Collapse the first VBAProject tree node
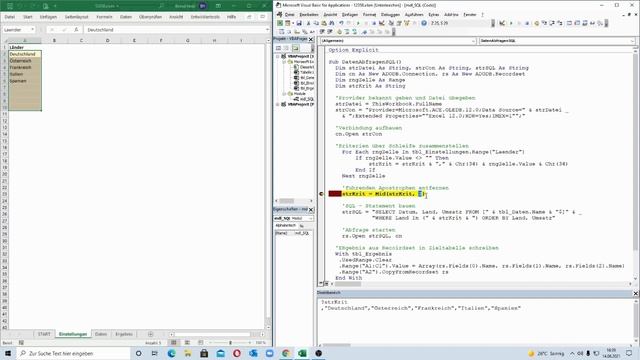640x360 pixels. (278, 56)
